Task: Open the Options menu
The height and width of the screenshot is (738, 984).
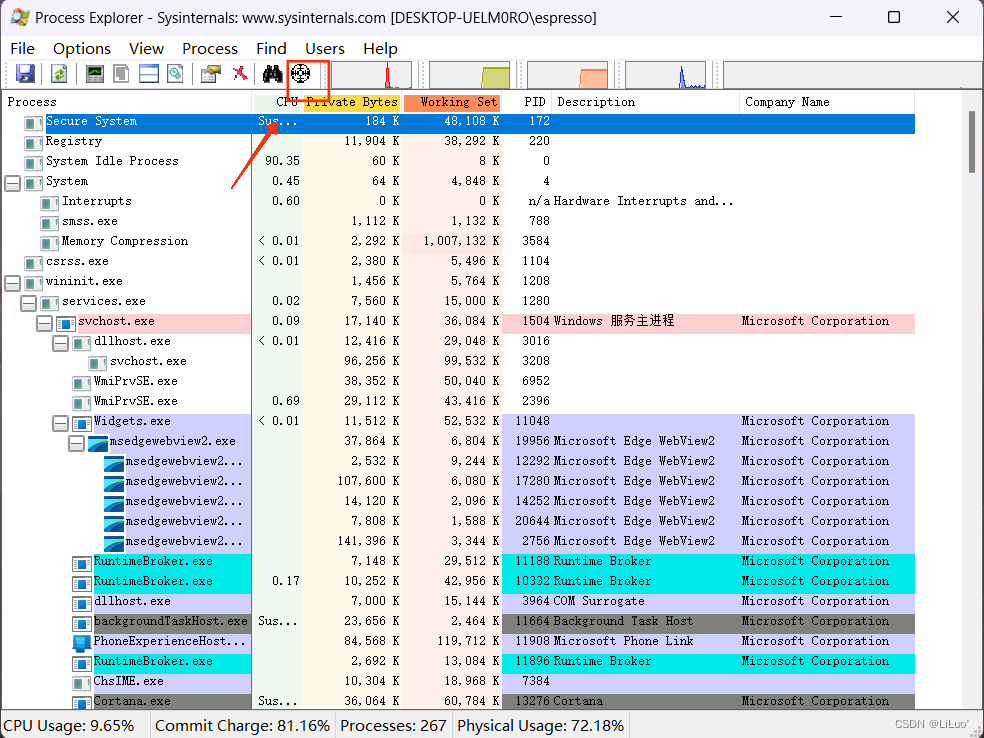Action: tap(82, 48)
